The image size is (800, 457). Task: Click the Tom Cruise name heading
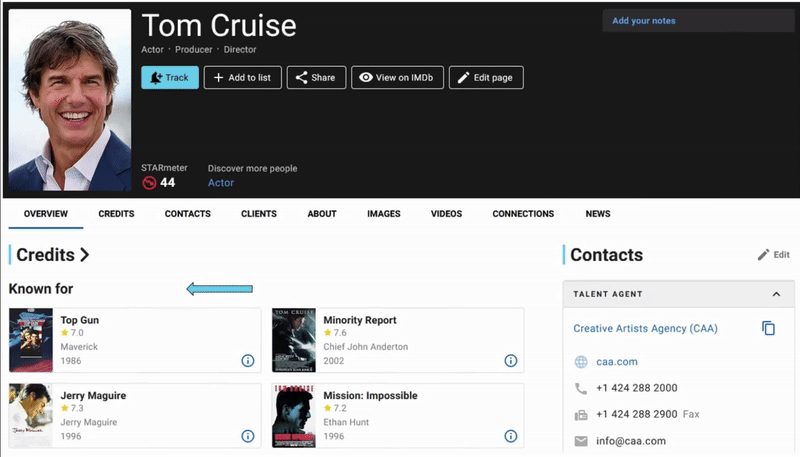point(219,26)
